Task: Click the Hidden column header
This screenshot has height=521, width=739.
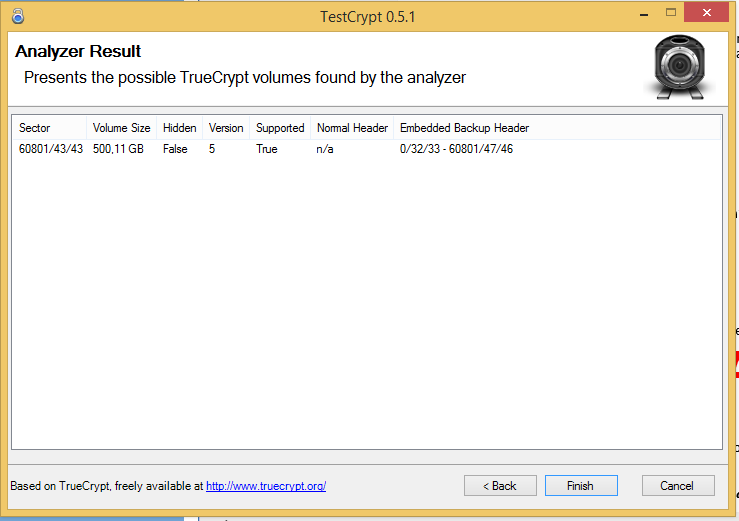Action: point(180,128)
